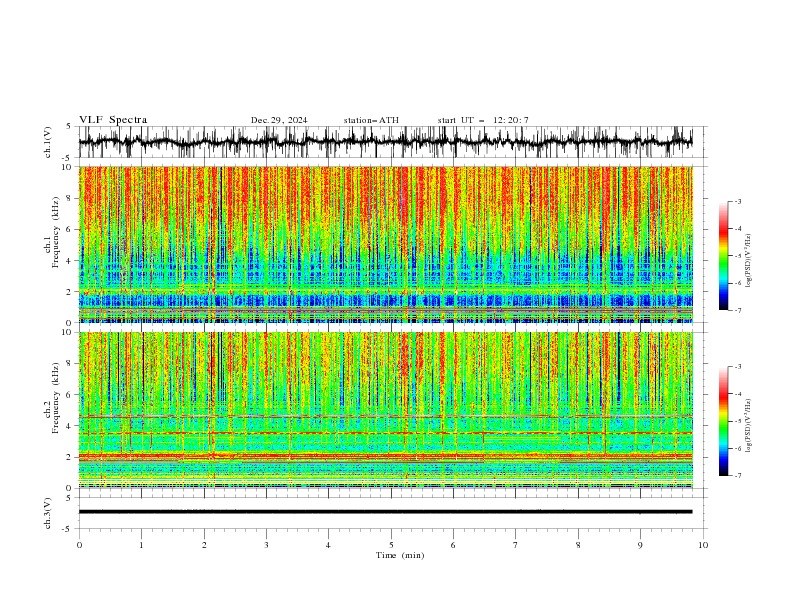Click the "5" volt tick on ch.1(V) axis
This screenshot has height=612, width=792.
click(69, 127)
